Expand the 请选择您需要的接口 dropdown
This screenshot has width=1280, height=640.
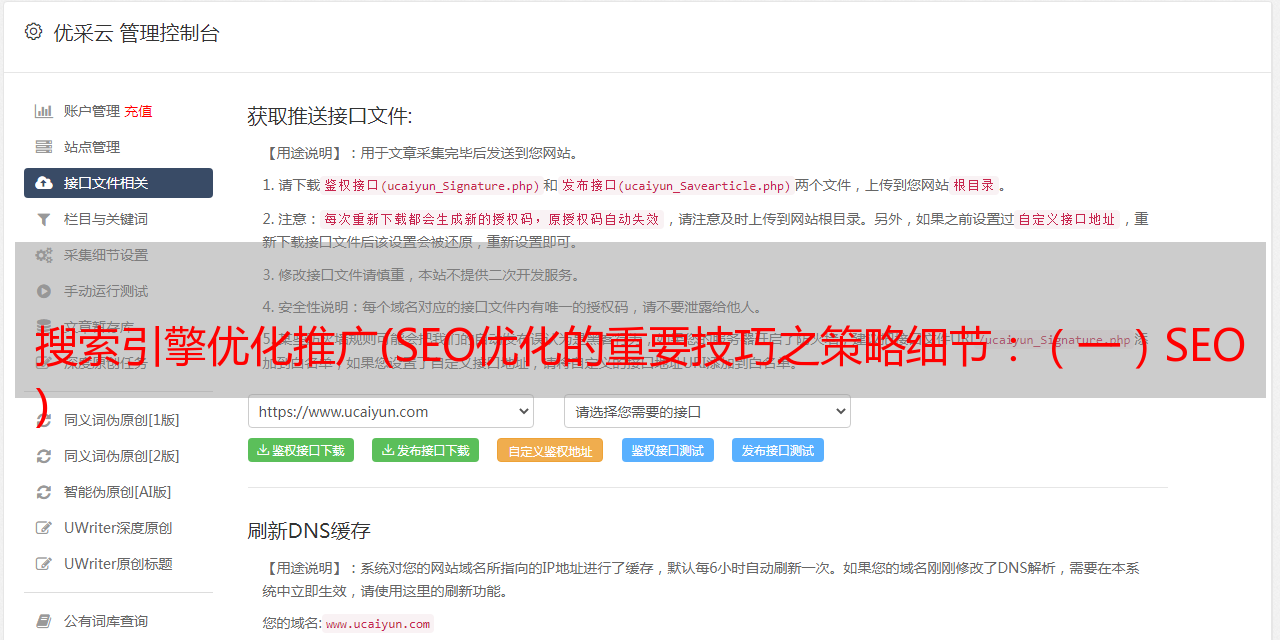707,411
